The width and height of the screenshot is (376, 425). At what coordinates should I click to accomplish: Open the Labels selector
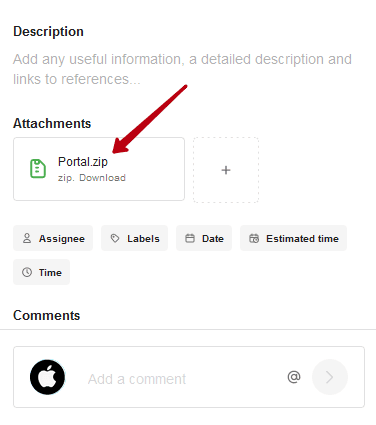134,238
